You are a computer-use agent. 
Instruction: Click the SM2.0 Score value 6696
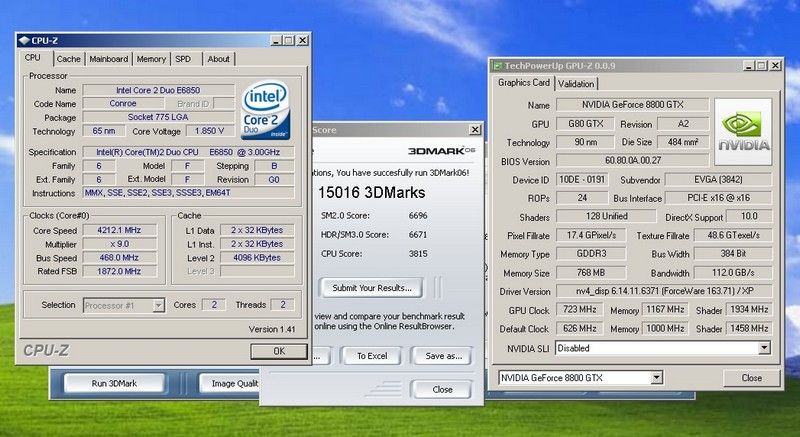[x=418, y=216]
